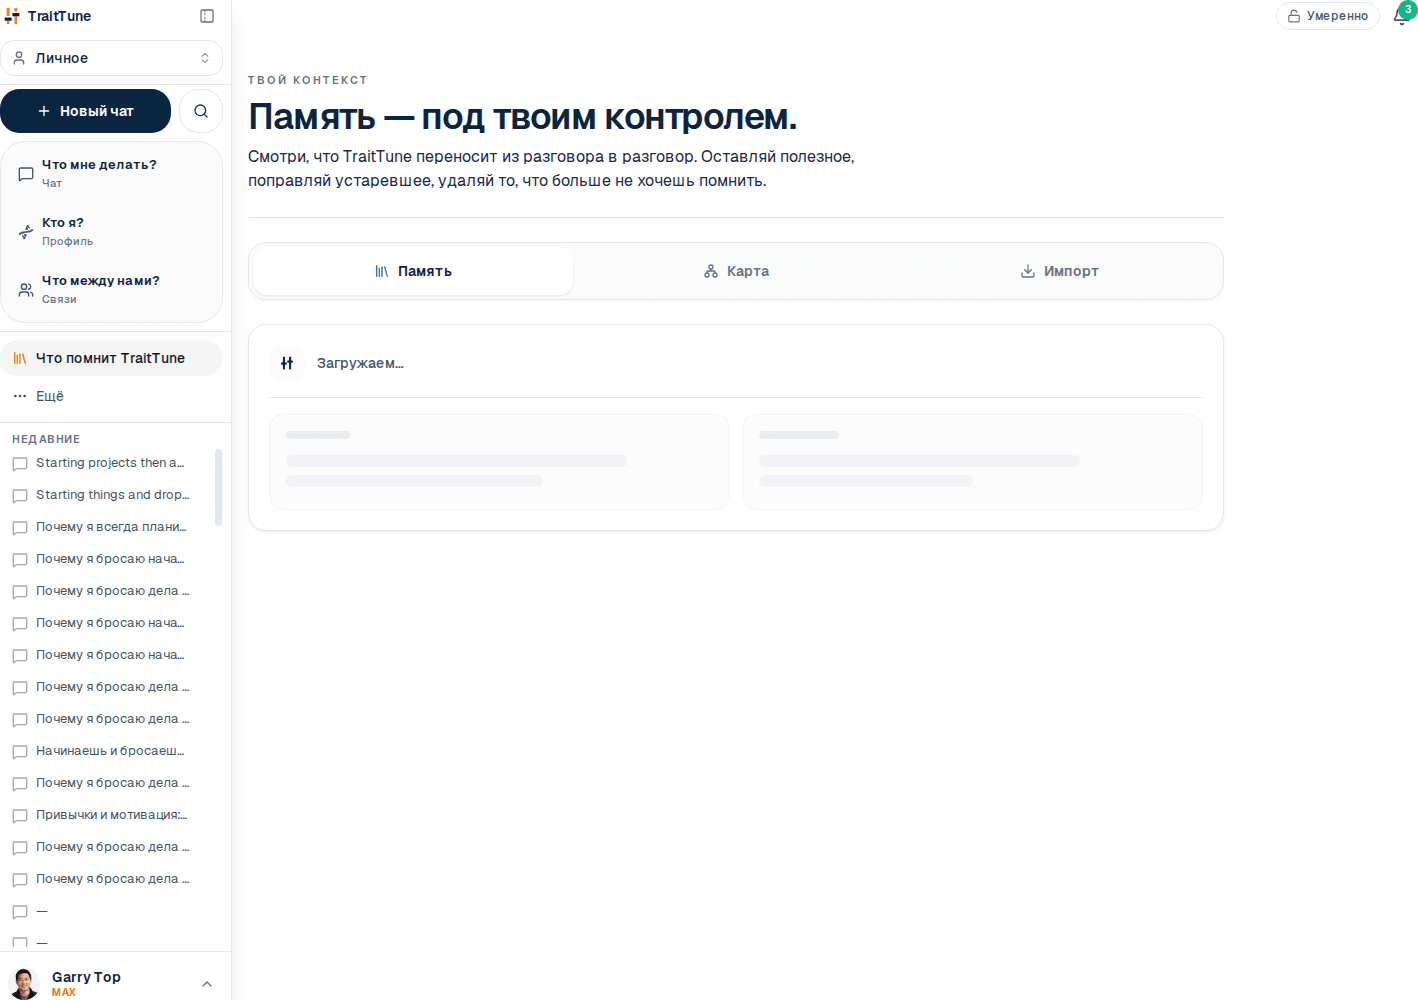Switch to the Память tab

(x=413, y=271)
